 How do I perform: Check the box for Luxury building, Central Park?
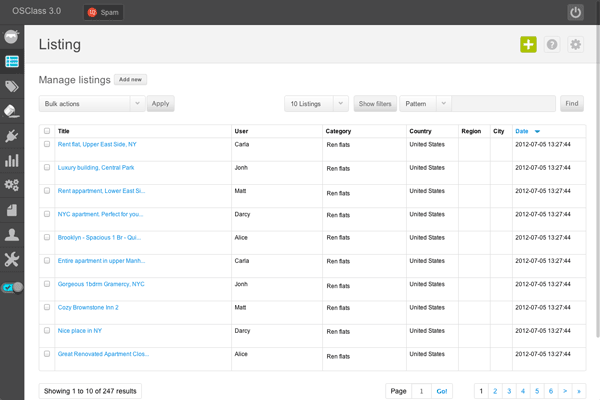pos(47,167)
